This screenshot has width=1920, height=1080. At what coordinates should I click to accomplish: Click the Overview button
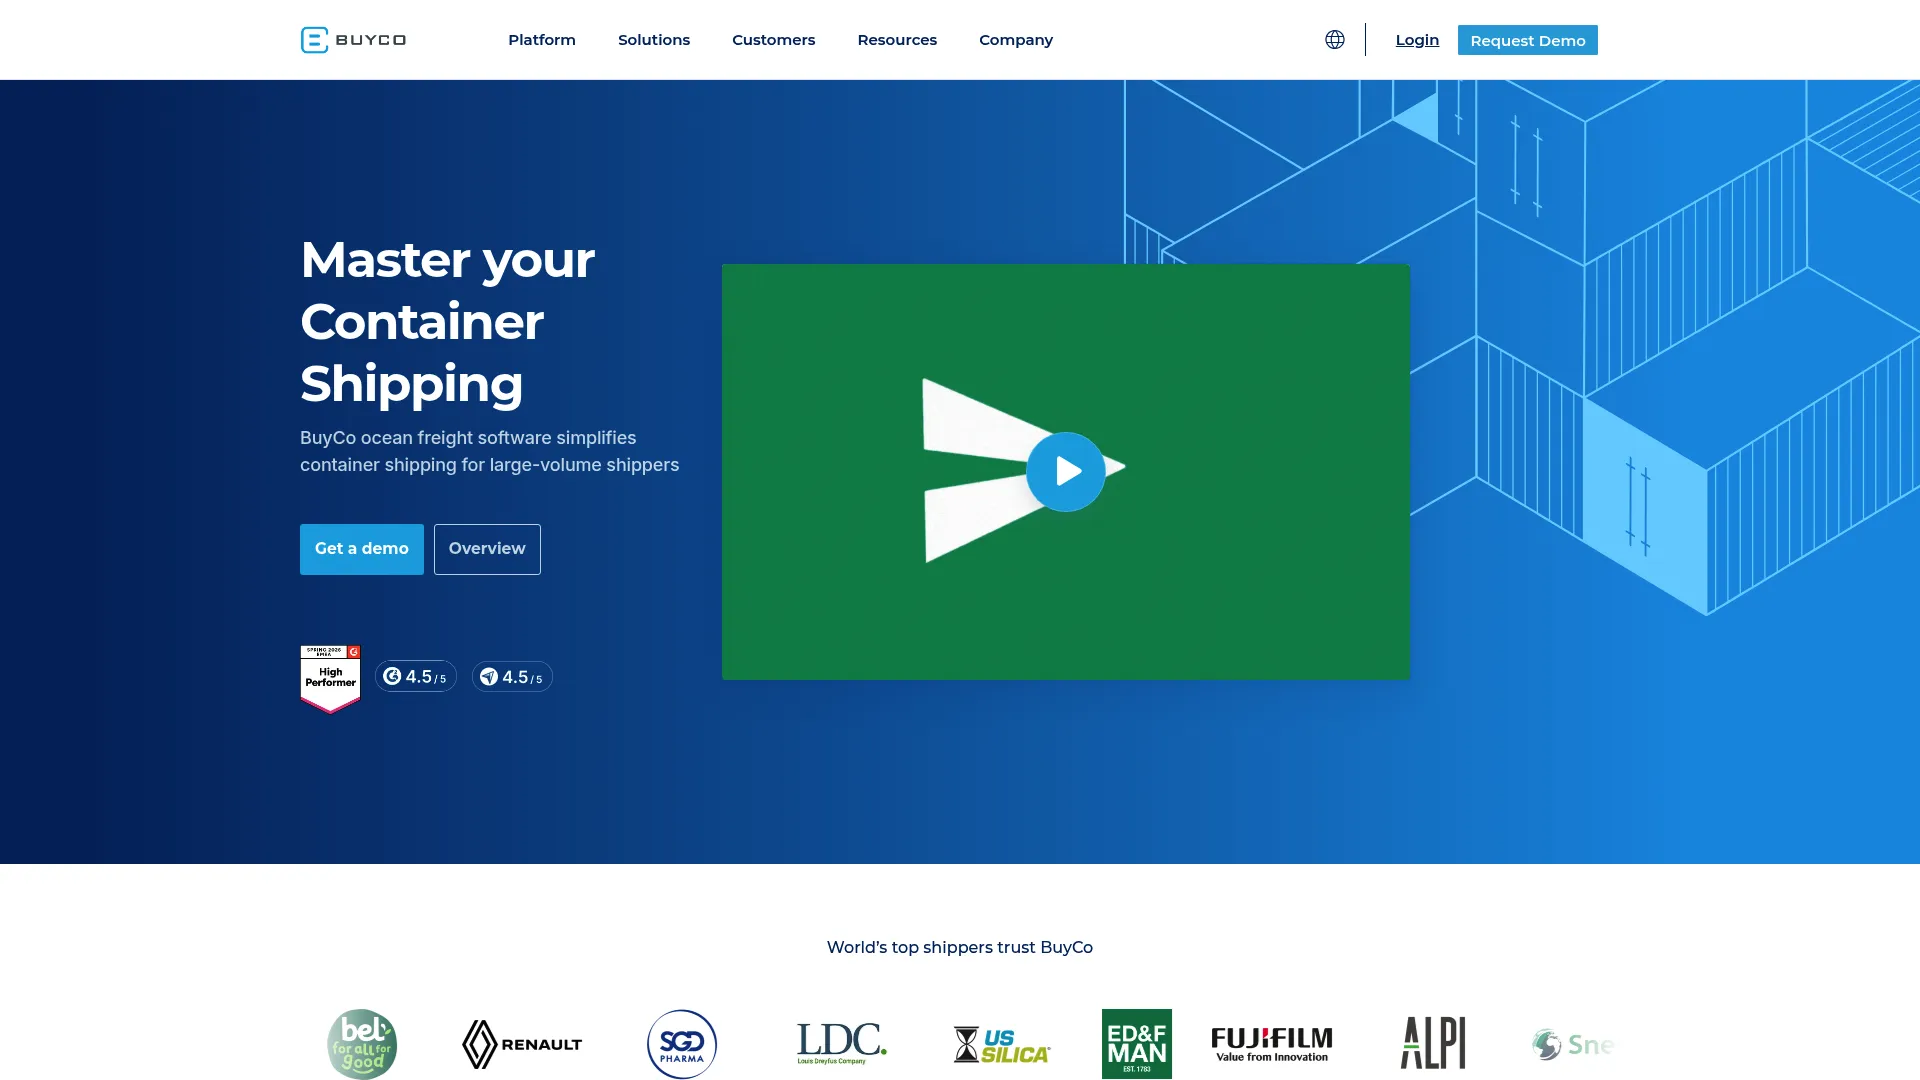[x=487, y=549]
